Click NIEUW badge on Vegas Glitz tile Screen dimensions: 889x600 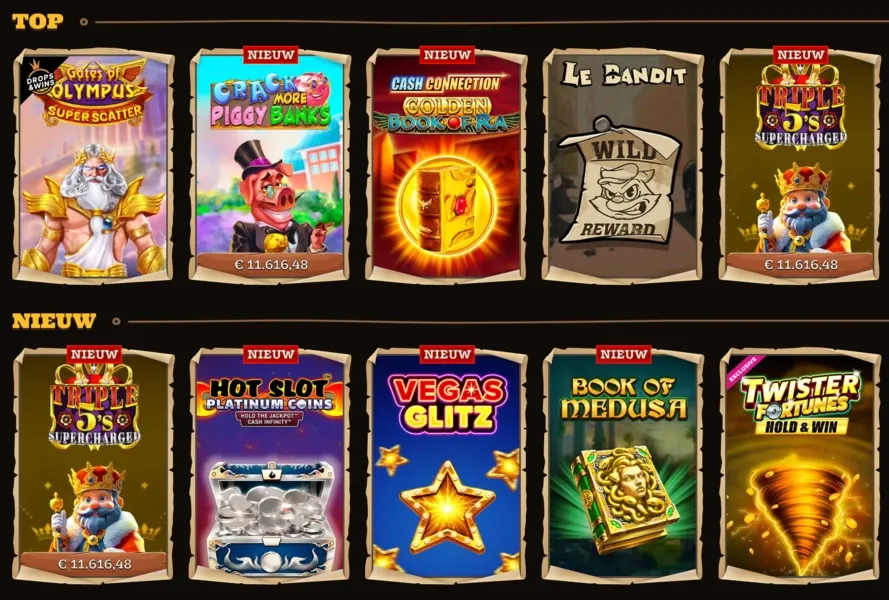tap(447, 354)
